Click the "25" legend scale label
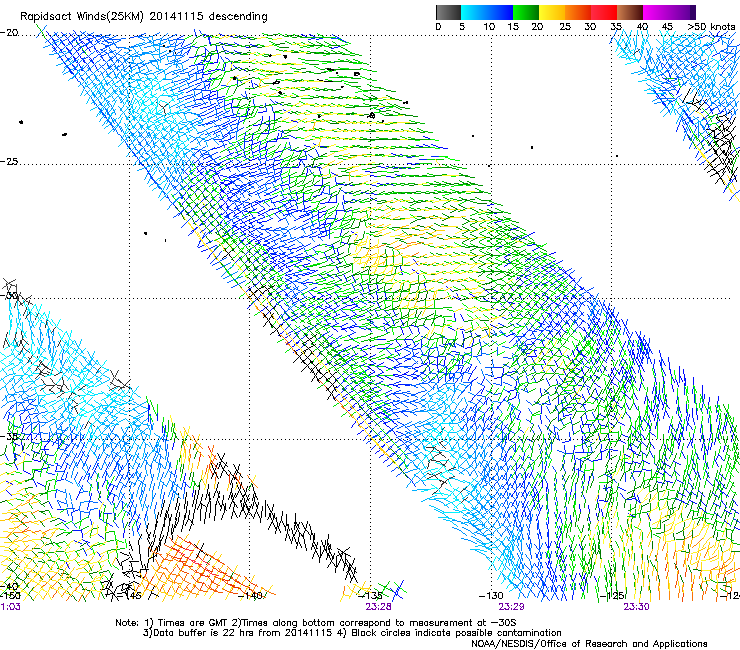The image size is (740, 650). coord(565,27)
